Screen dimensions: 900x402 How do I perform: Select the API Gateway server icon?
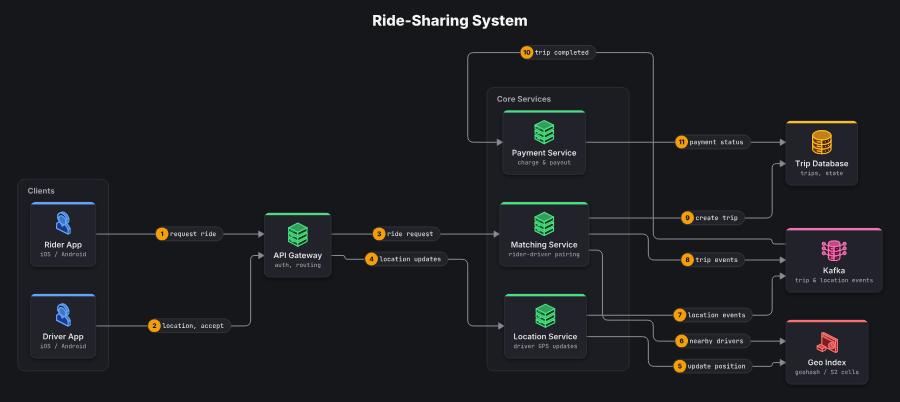click(x=297, y=234)
